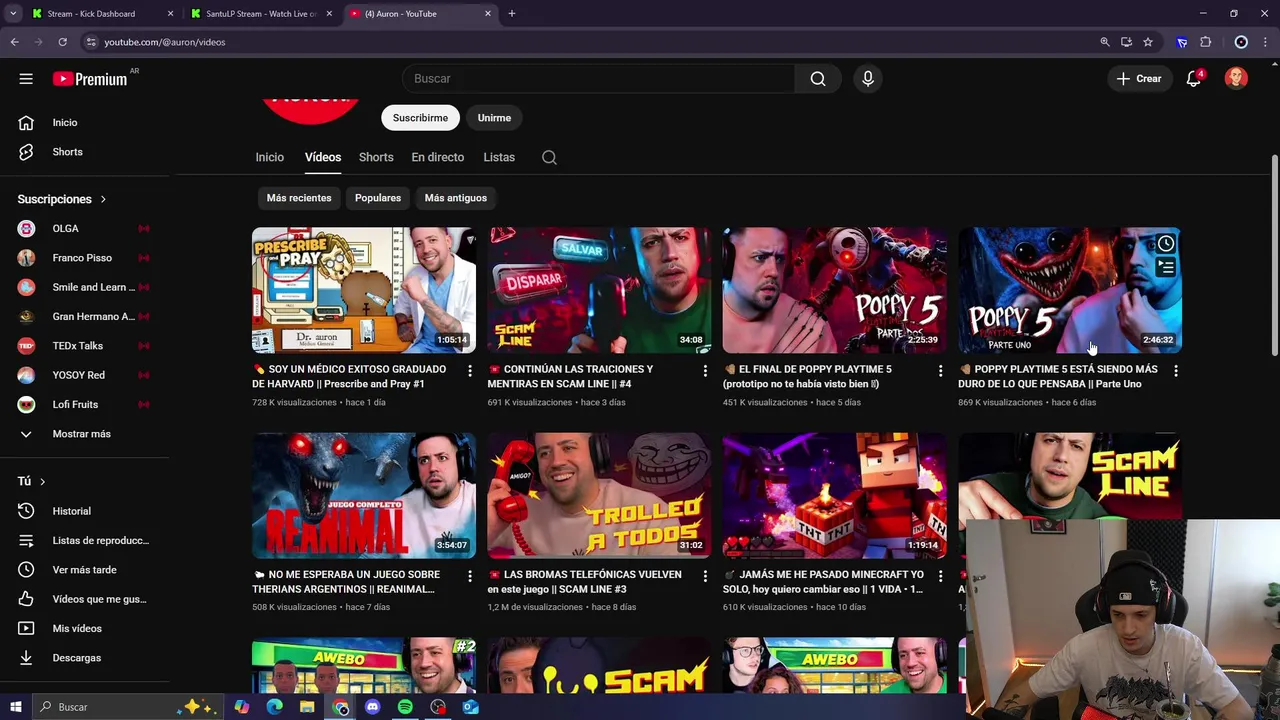Viewport: 1280px width, 720px height.
Task: Select the Populares filter chip
Action: pyautogui.click(x=378, y=198)
